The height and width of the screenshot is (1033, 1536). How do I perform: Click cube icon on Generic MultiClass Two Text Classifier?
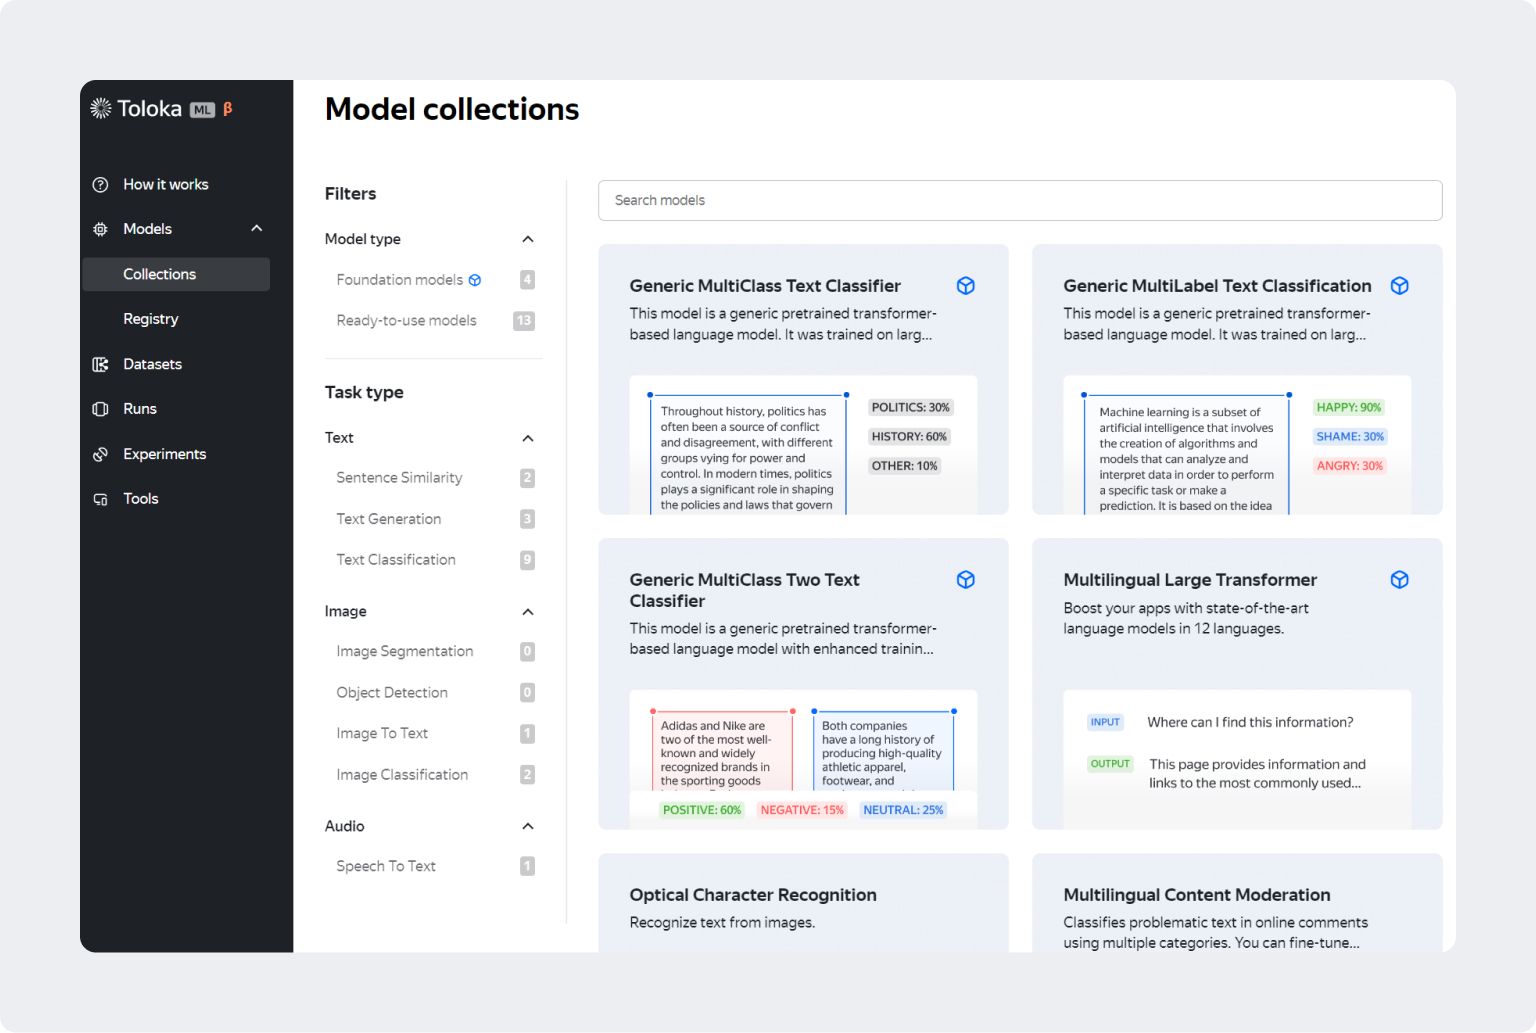966,580
